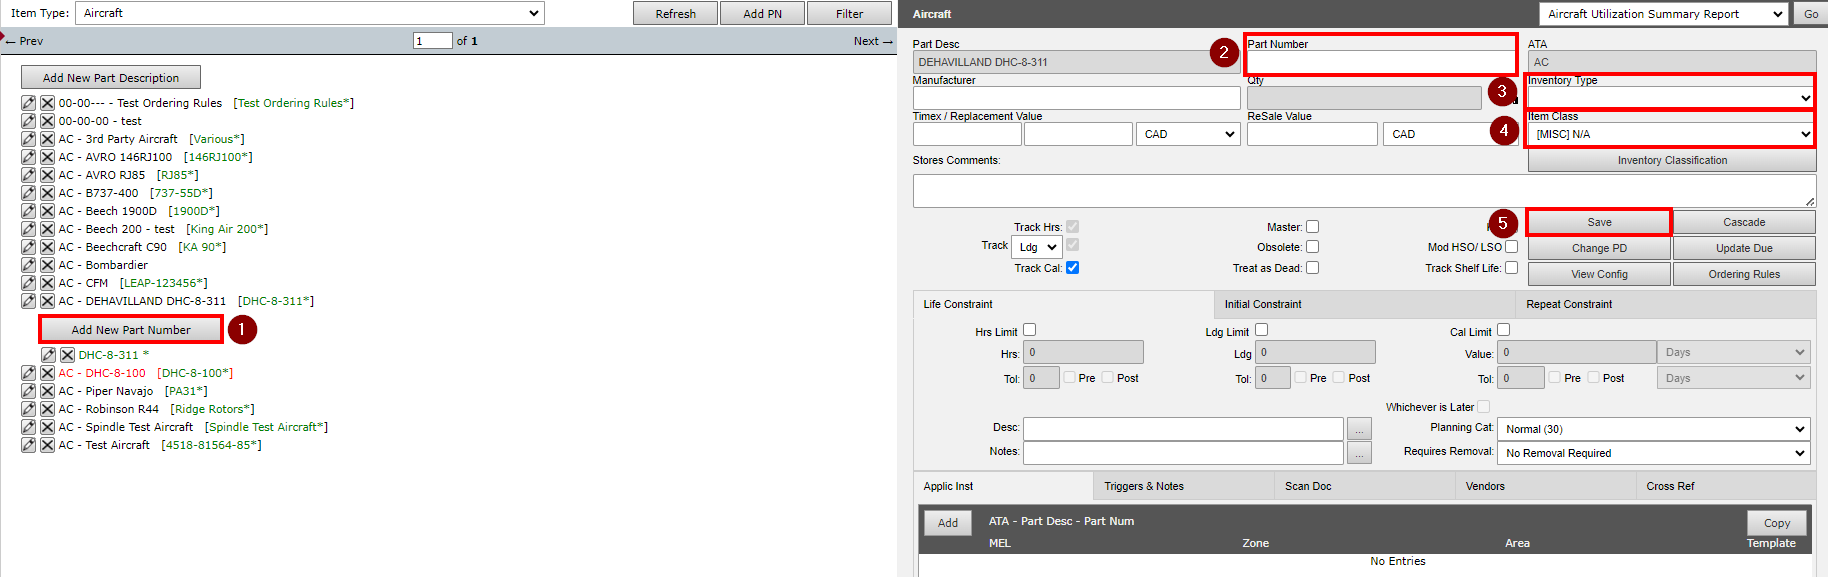Delete the AC - AVRO 146RJ100 entry
Viewport: 1828px width, 577px height.
(47, 157)
